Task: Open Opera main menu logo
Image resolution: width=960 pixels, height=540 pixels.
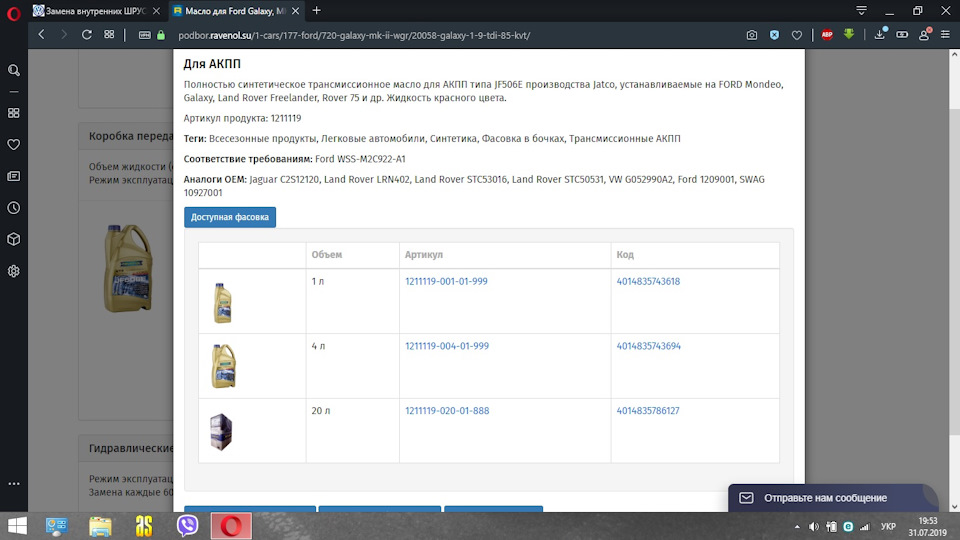Action: click(x=13, y=12)
